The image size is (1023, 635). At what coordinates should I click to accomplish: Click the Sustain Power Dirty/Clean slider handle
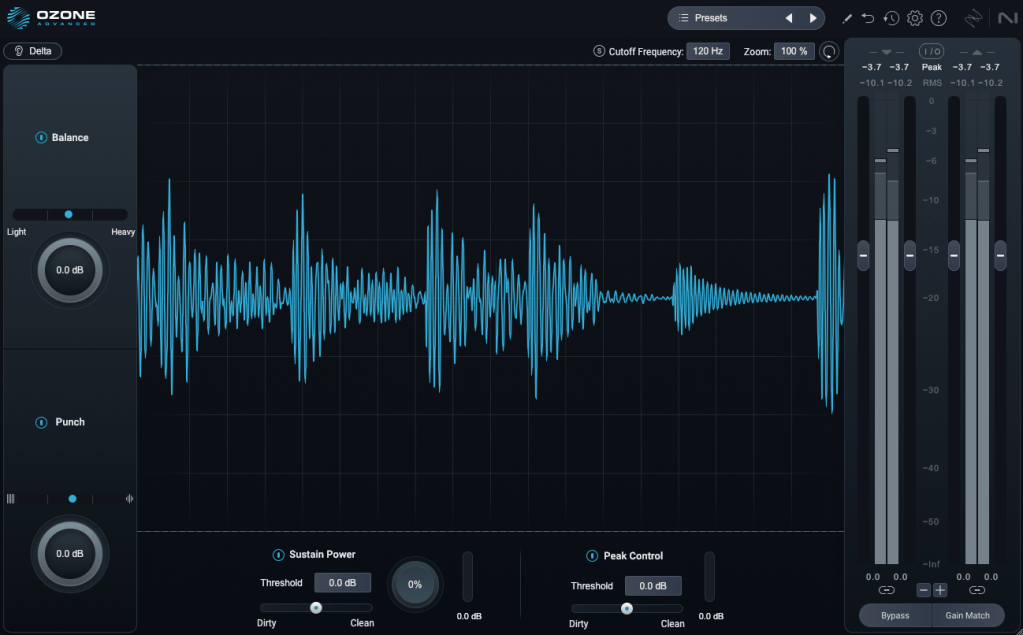(x=316, y=607)
